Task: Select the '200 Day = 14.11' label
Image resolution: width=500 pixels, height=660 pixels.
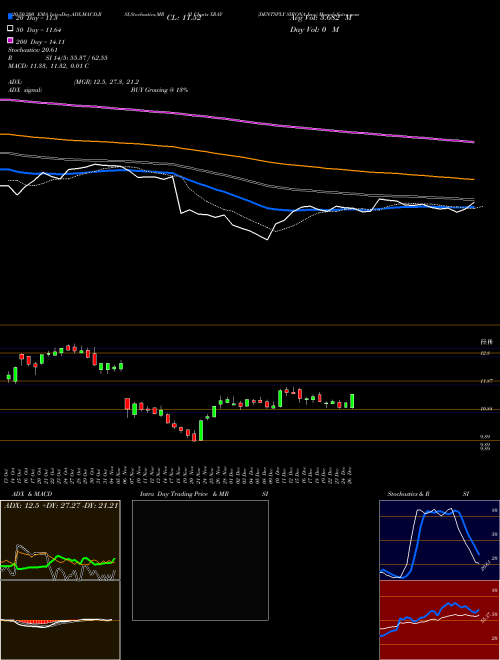Action: pyautogui.click(x=40, y=42)
